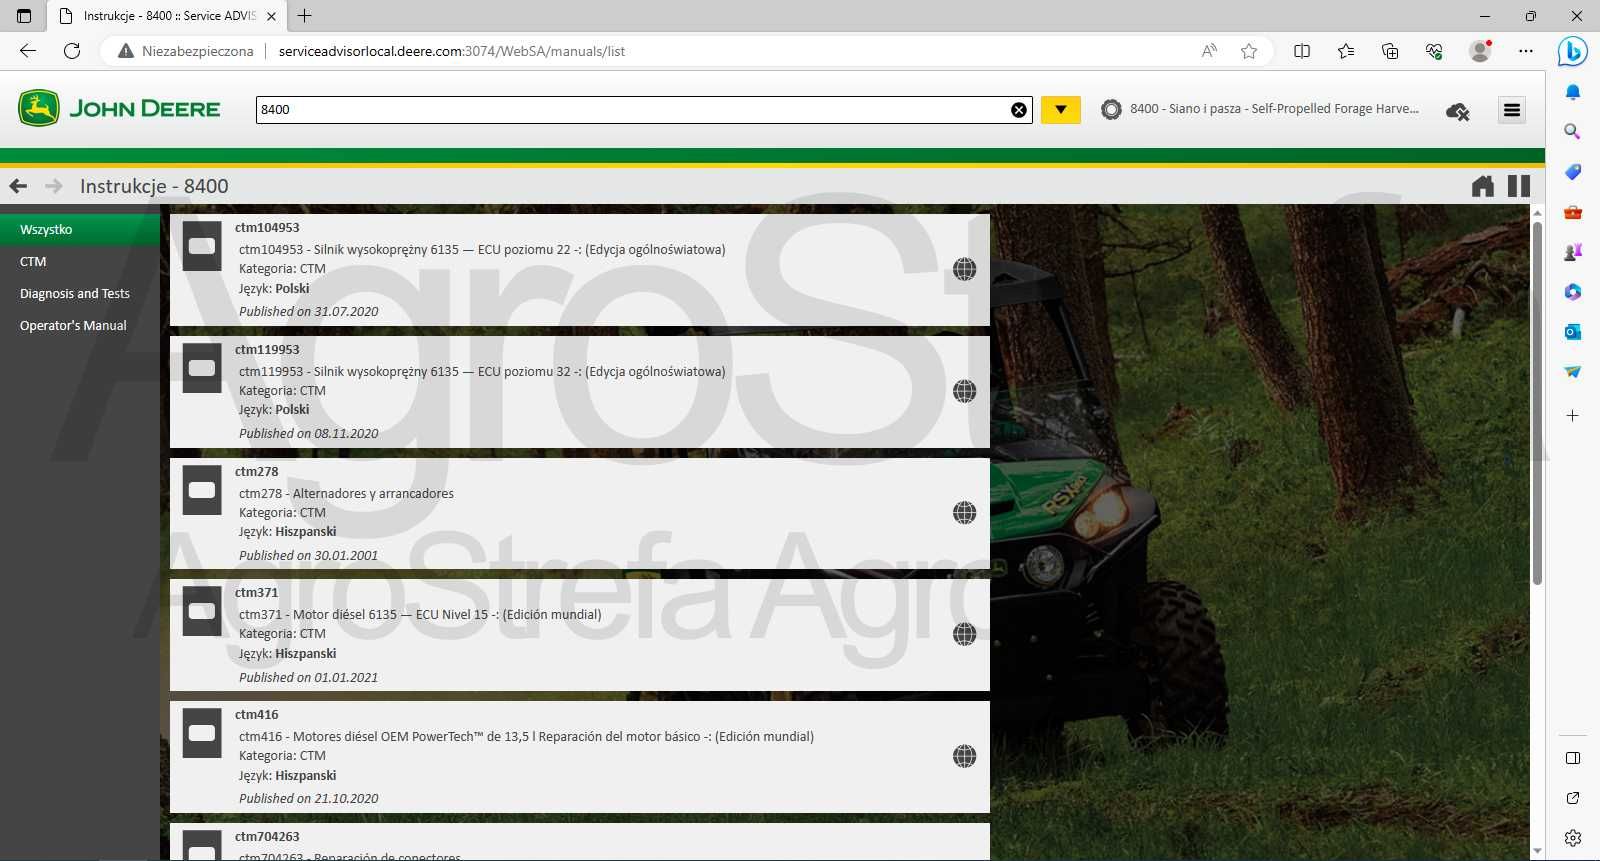Click the page vertical scrollbar thumb
This screenshot has width=1600, height=861.
coord(1537,403)
